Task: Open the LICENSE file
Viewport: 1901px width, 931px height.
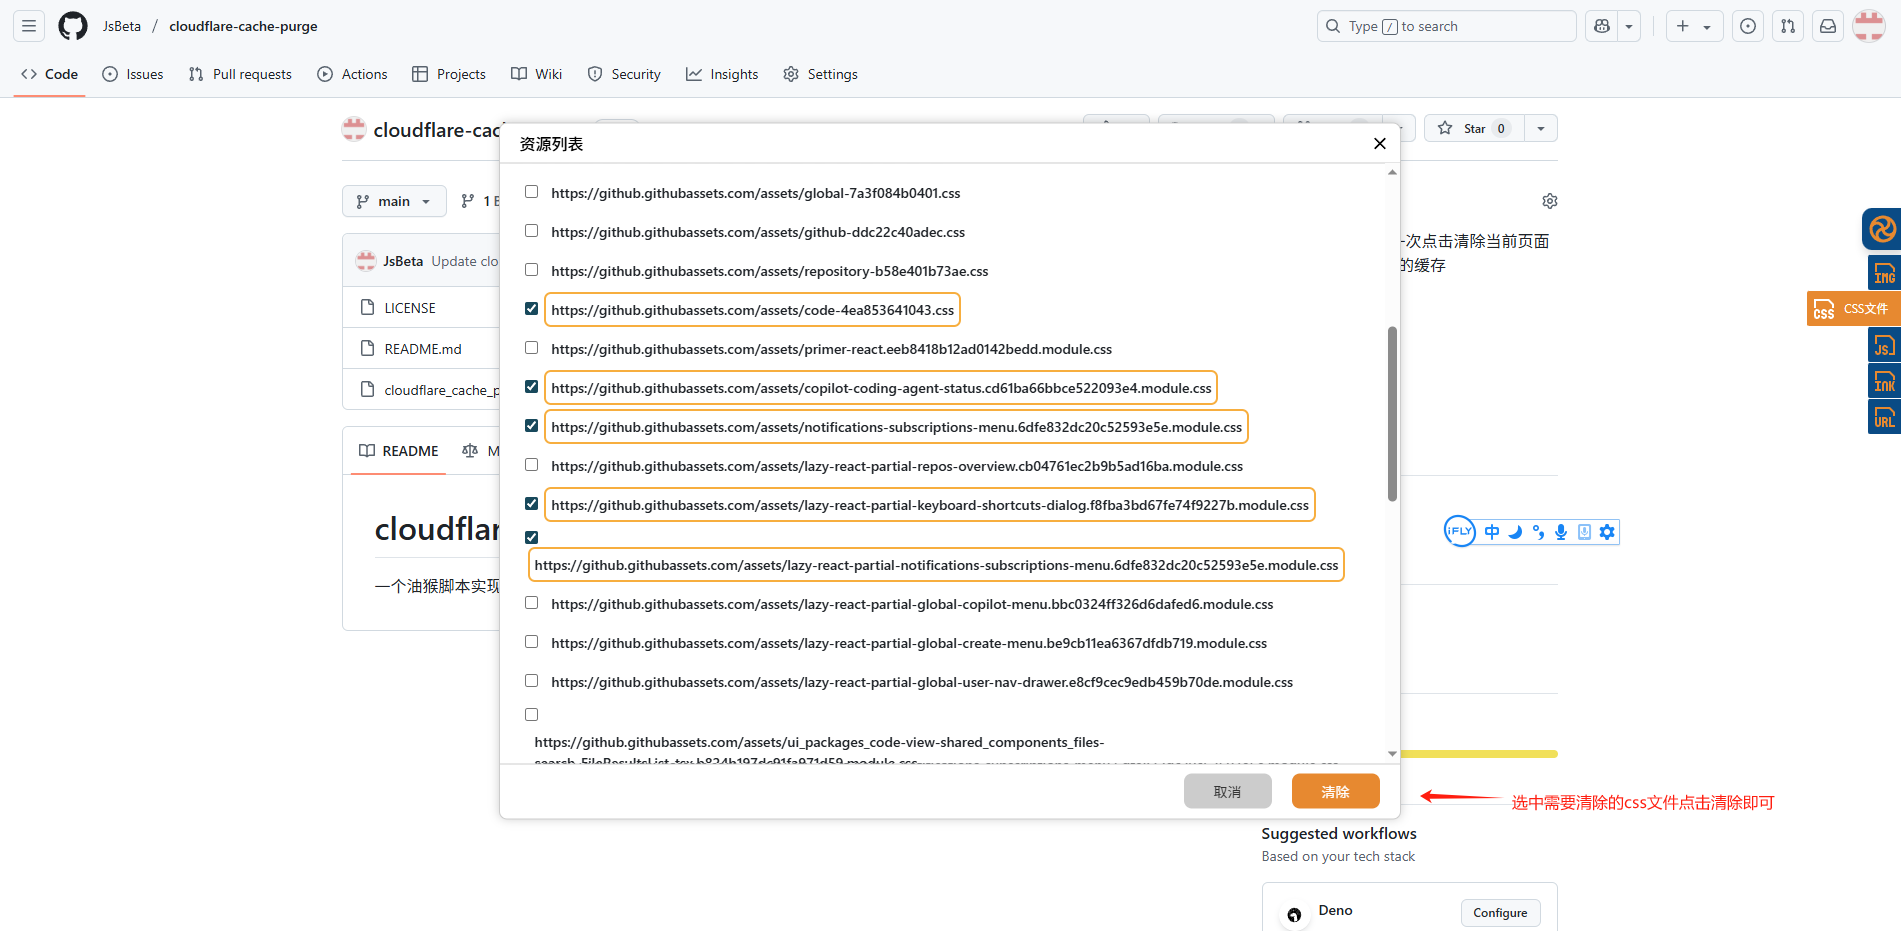Action: pyautogui.click(x=410, y=308)
